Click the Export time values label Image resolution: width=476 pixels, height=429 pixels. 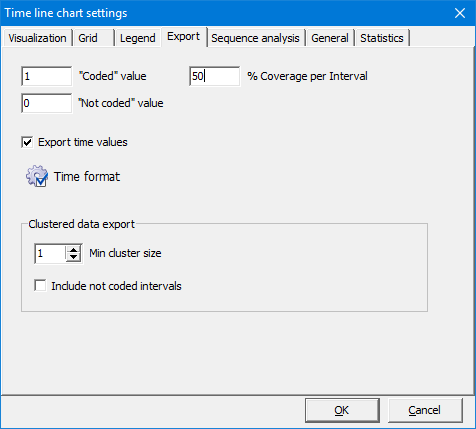point(83,142)
